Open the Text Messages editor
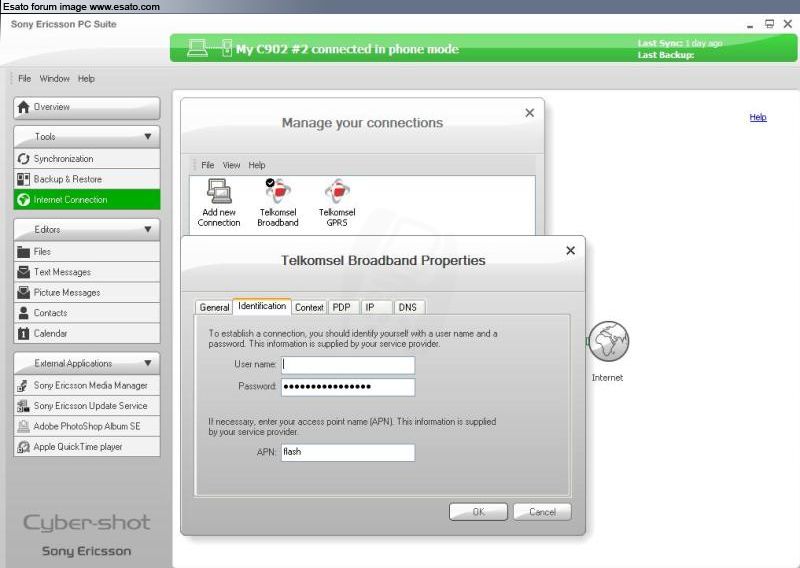The height and width of the screenshot is (568, 800). [87, 272]
